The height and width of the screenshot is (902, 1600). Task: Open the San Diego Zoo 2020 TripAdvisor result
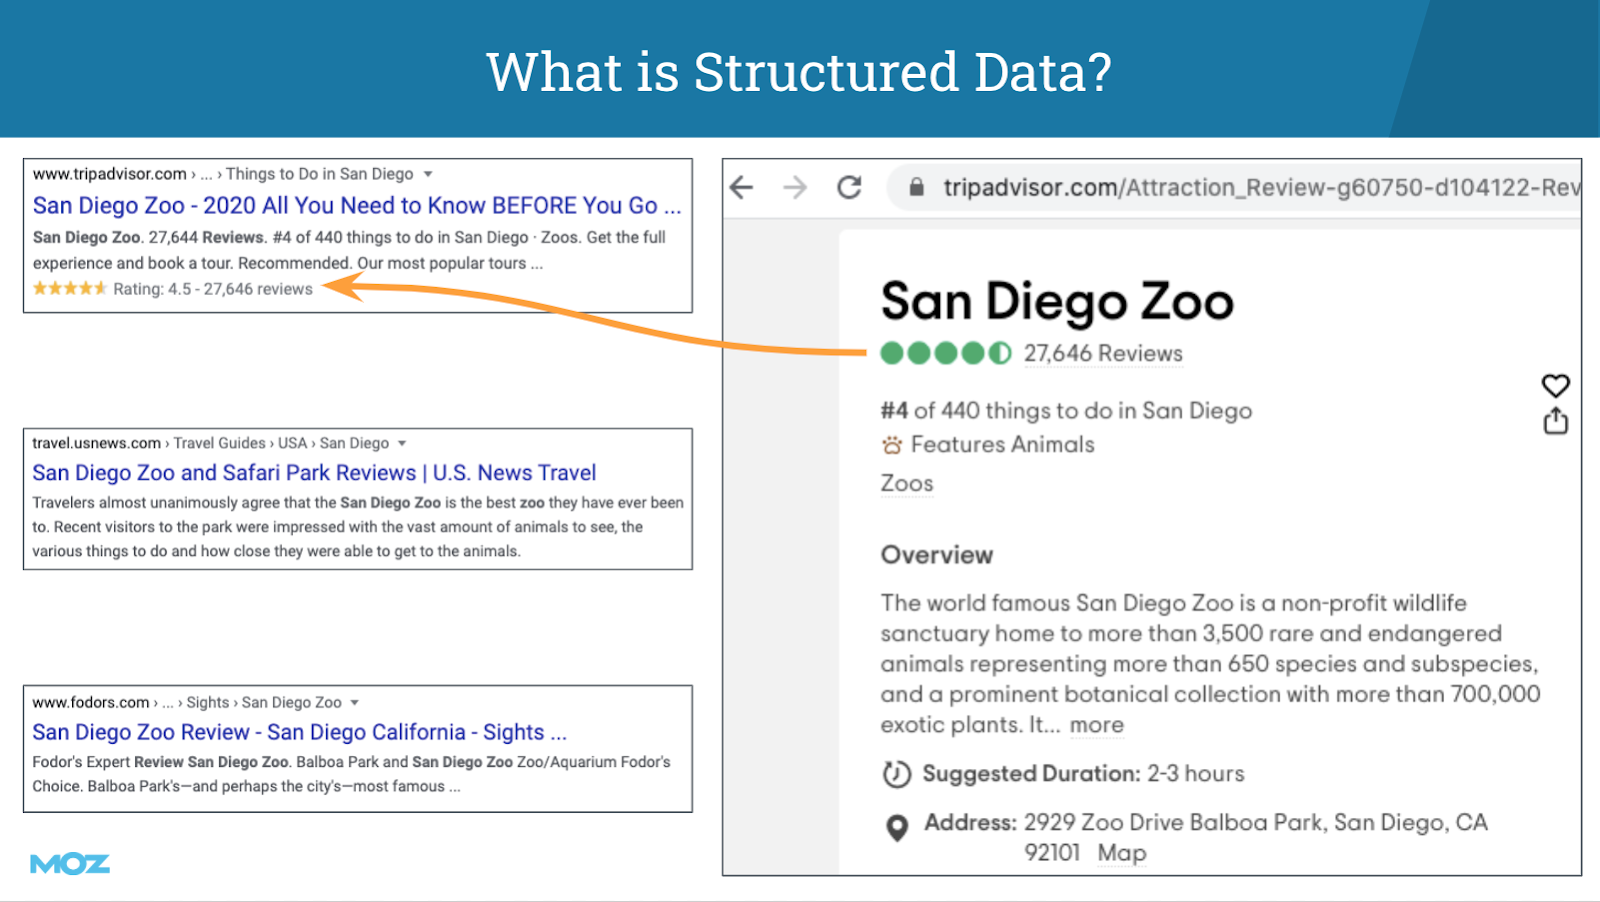click(x=356, y=206)
